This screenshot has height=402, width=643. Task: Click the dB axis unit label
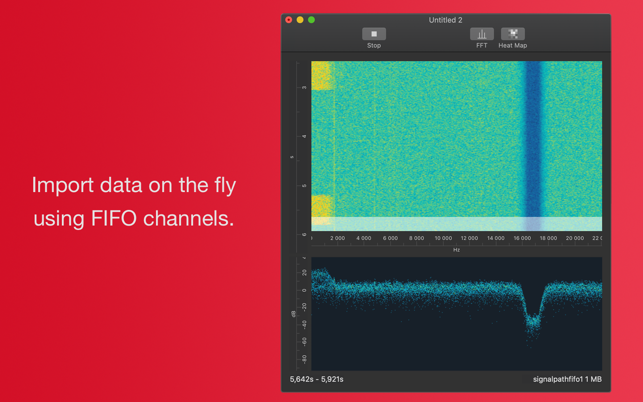(x=293, y=314)
